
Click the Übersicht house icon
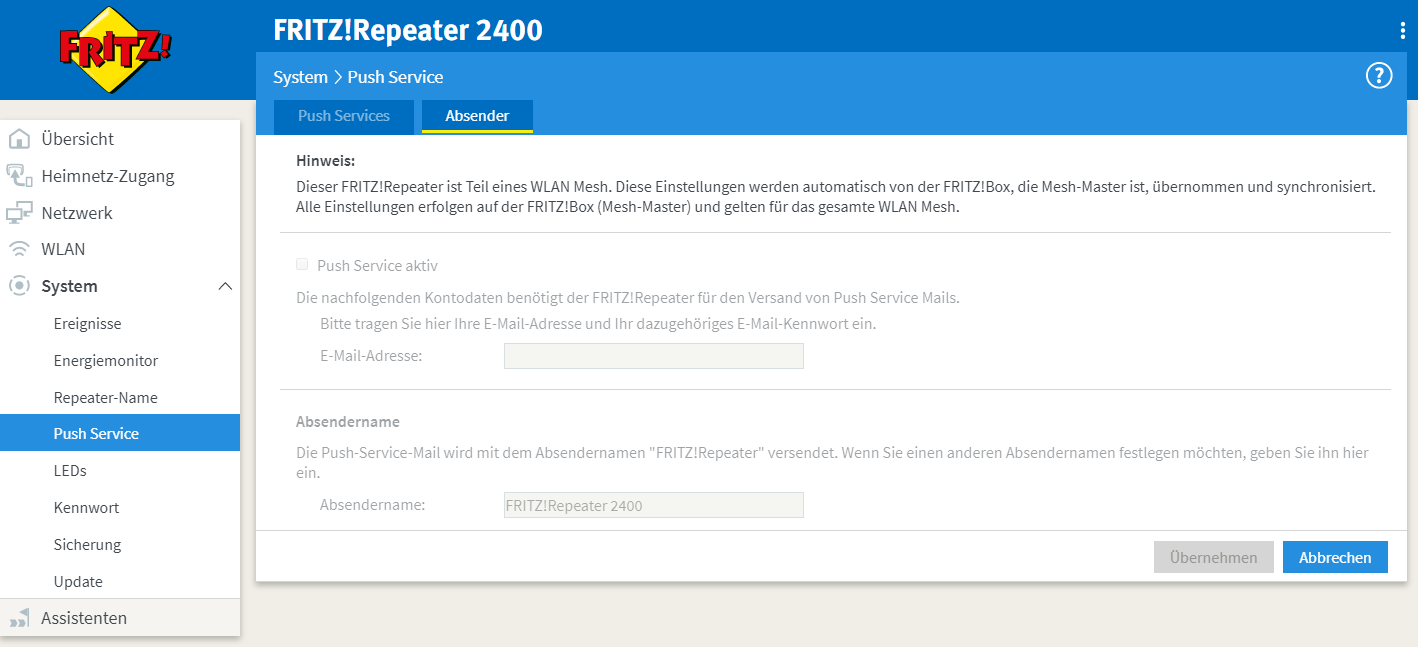(19, 139)
